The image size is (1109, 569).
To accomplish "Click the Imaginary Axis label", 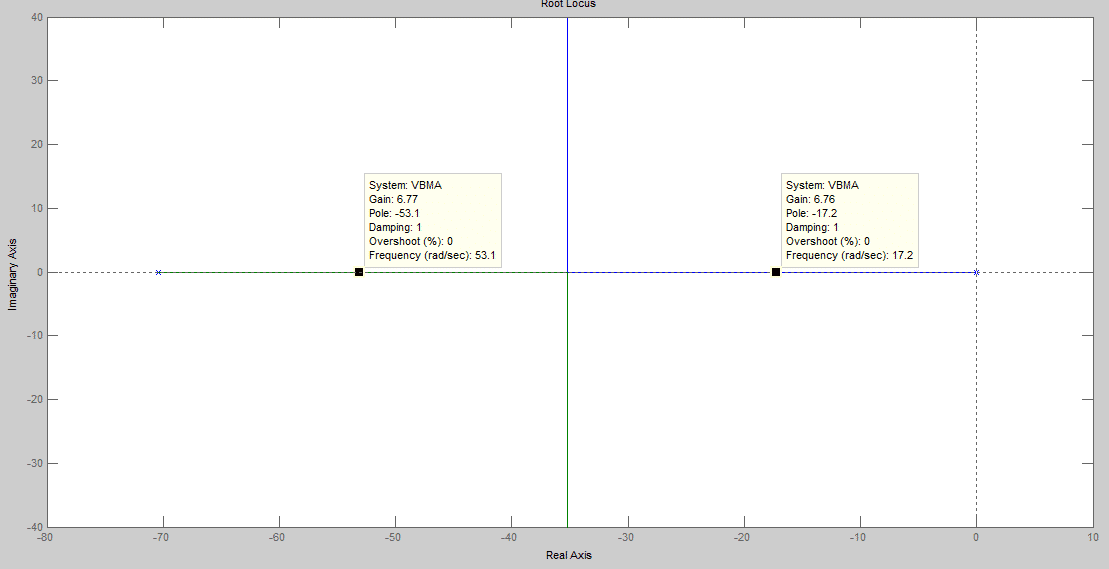I will [13, 273].
